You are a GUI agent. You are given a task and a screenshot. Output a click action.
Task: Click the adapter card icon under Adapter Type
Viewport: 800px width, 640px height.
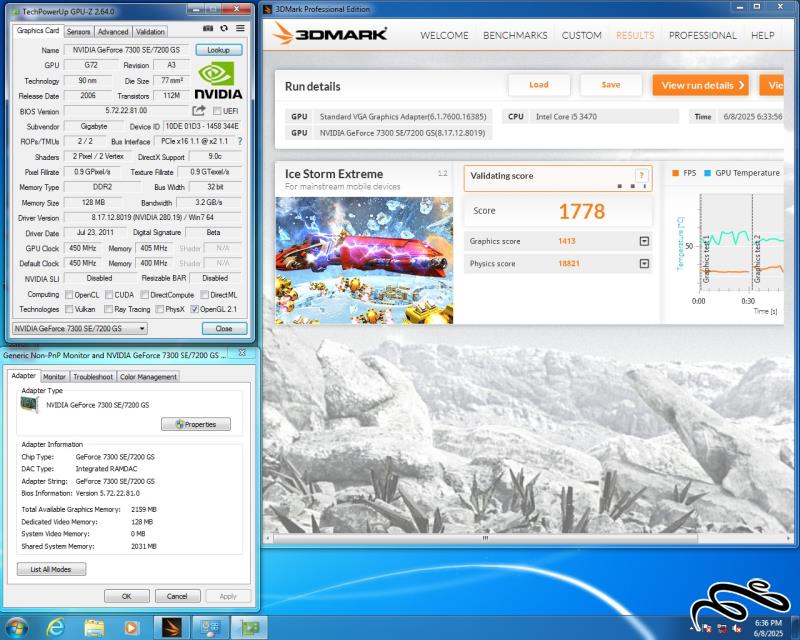(30, 404)
